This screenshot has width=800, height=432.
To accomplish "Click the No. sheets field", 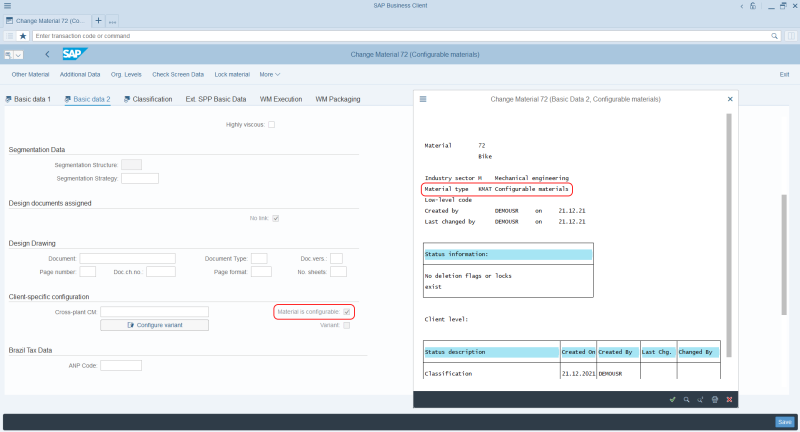I will pyautogui.click(x=338, y=272).
